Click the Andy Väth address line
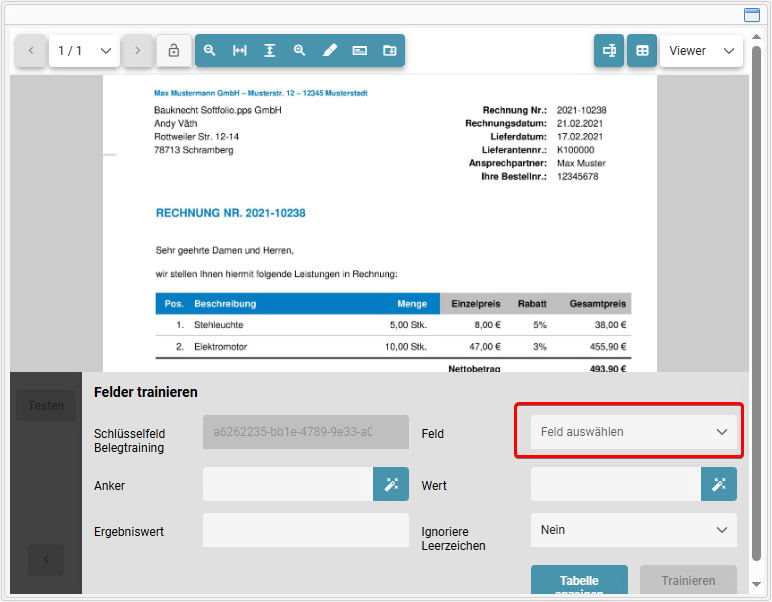 click(175, 124)
